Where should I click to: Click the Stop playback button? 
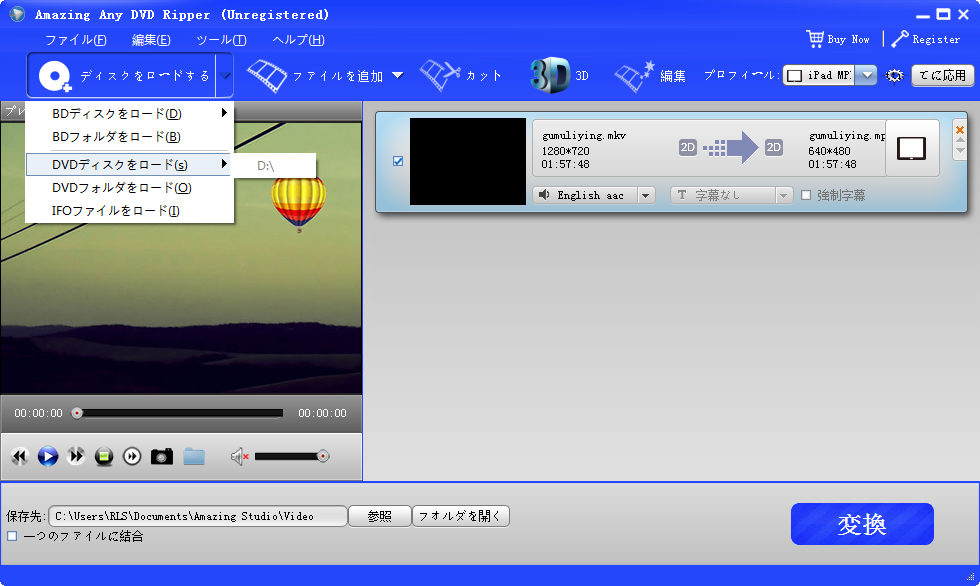pos(104,457)
